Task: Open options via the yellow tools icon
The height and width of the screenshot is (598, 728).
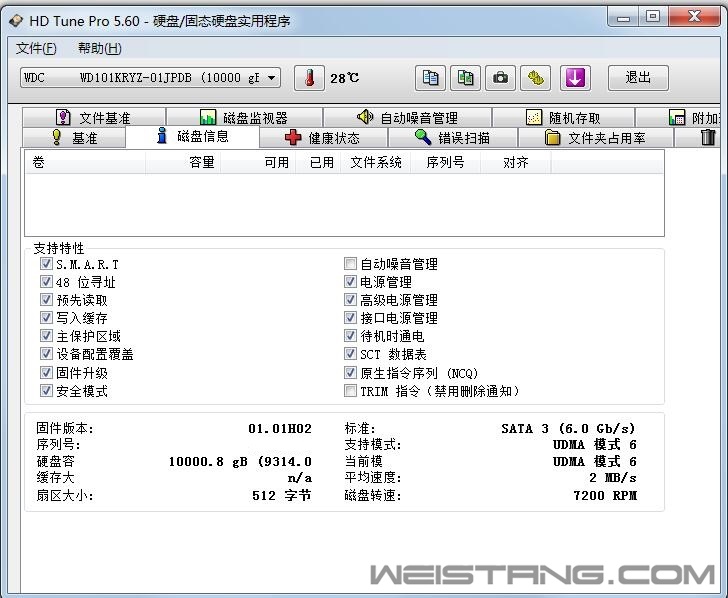Action: coord(535,78)
